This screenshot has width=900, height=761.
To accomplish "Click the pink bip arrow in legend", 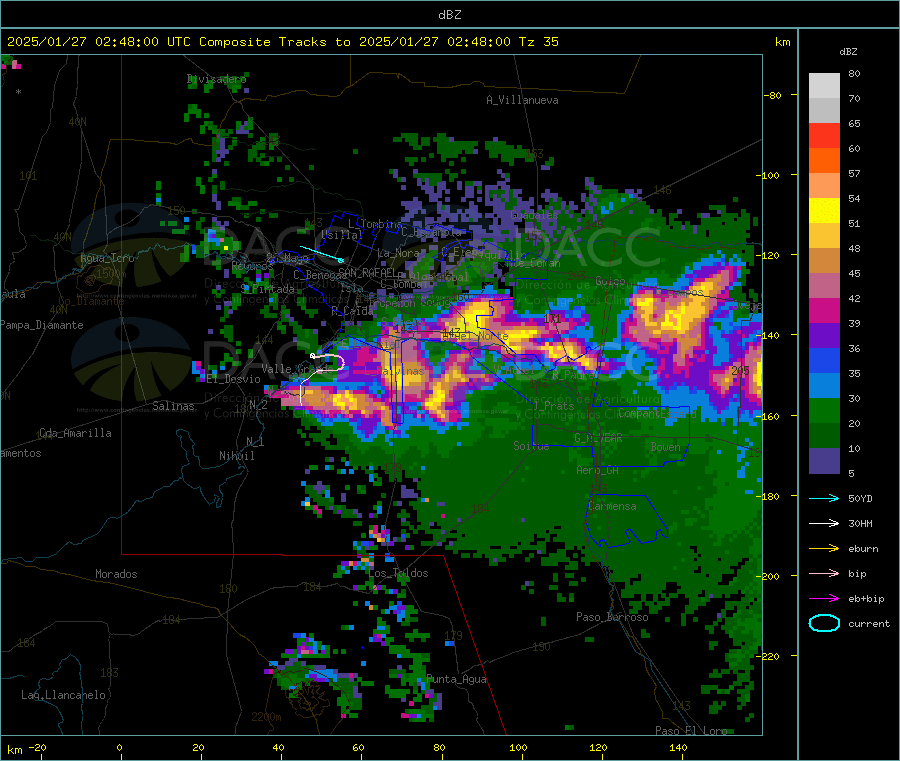I will [824, 573].
